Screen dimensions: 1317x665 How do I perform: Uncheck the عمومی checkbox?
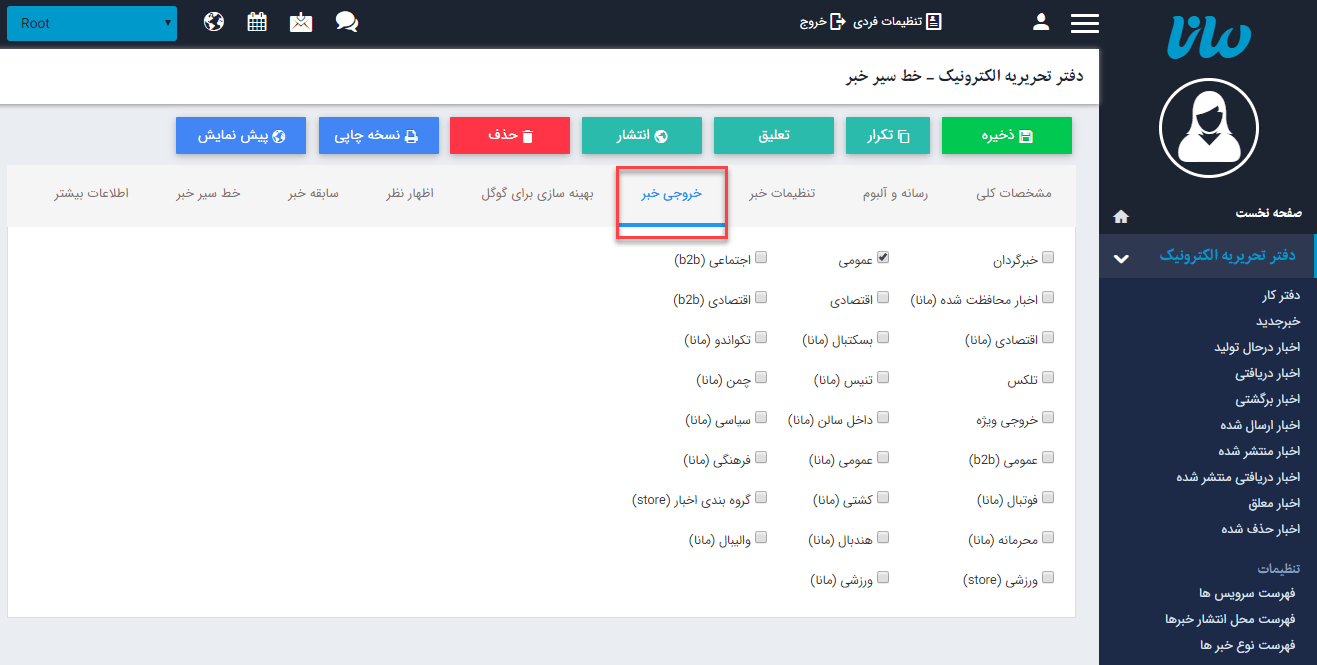coord(882,257)
